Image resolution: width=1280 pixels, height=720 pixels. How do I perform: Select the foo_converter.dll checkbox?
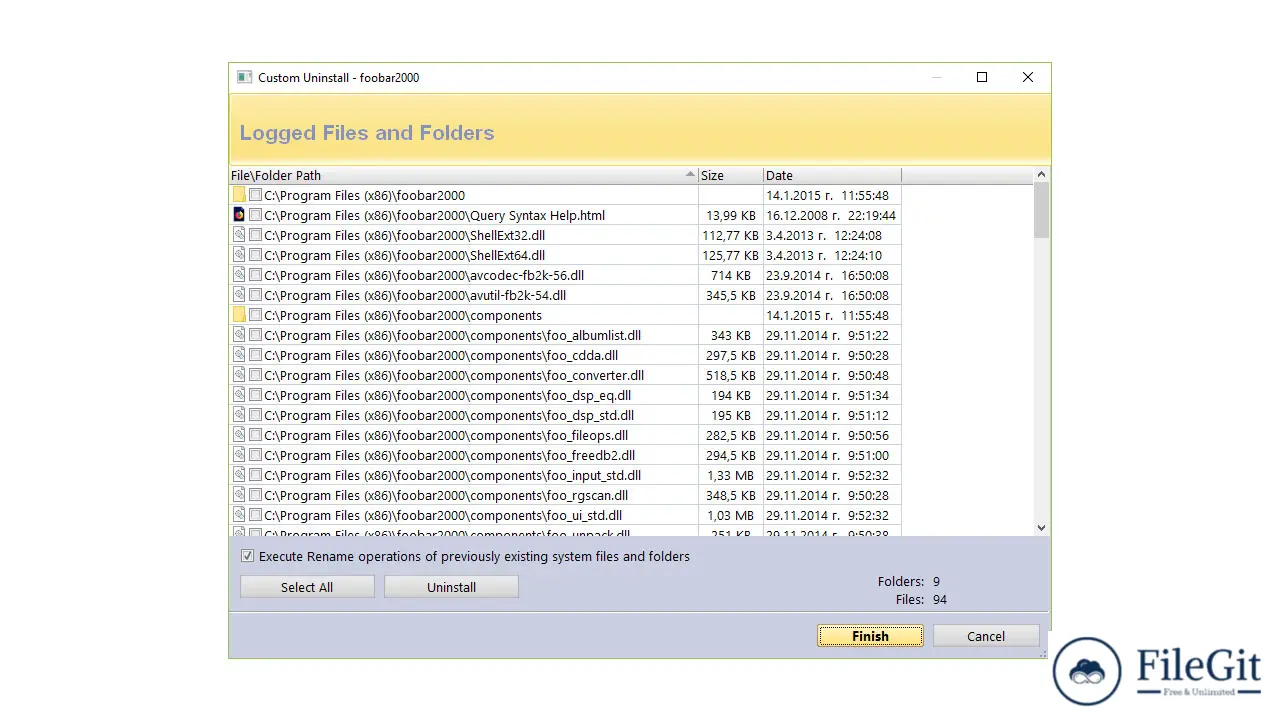pyautogui.click(x=256, y=375)
